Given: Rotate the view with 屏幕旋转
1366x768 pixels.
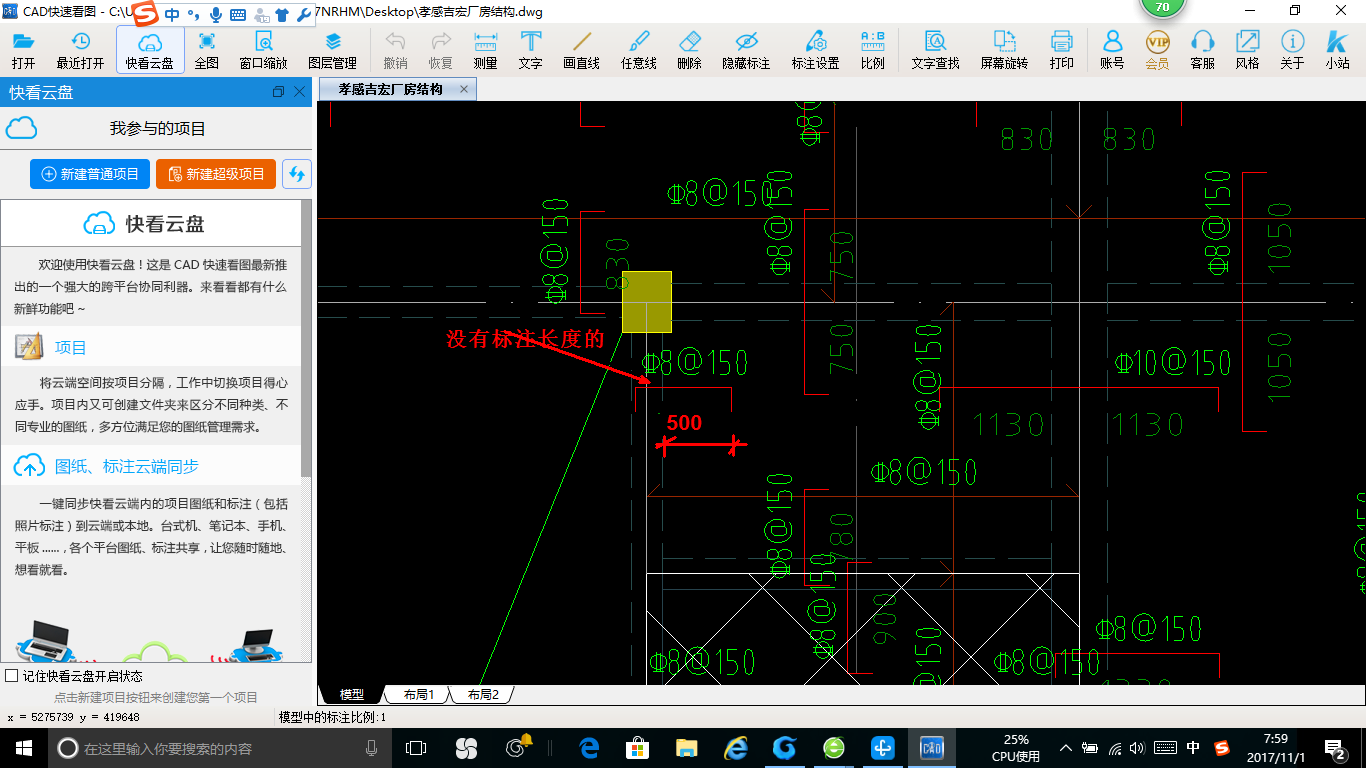Looking at the screenshot, I should [1004, 50].
